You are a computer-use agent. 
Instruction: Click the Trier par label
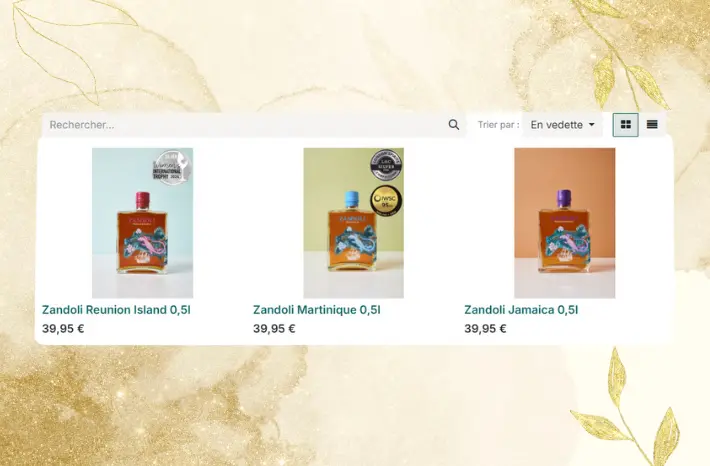498,125
